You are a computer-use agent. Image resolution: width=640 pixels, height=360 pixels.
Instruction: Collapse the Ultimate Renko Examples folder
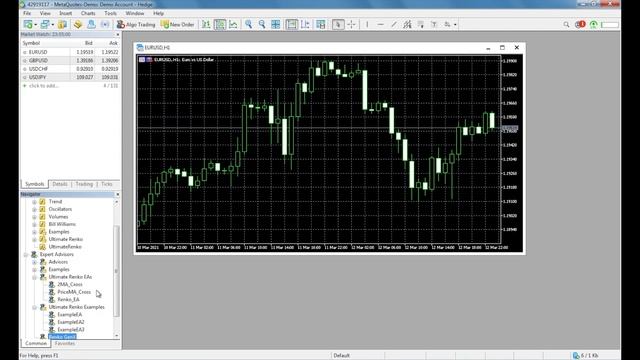pyautogui.click(x=34, y=307)
